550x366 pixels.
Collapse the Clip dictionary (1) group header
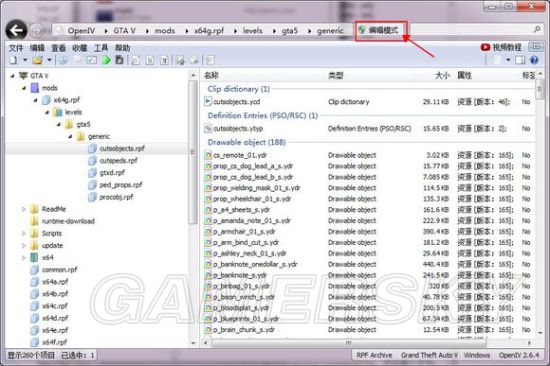tap(239, 89)
